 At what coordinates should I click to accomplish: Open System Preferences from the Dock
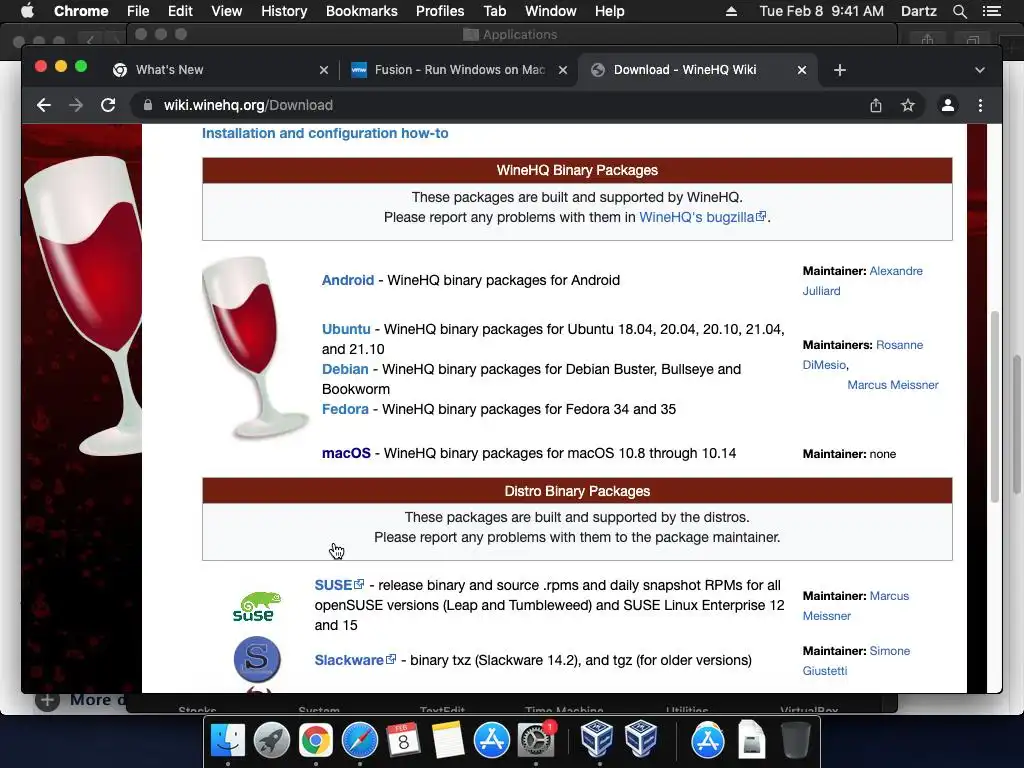click(536, 741)
